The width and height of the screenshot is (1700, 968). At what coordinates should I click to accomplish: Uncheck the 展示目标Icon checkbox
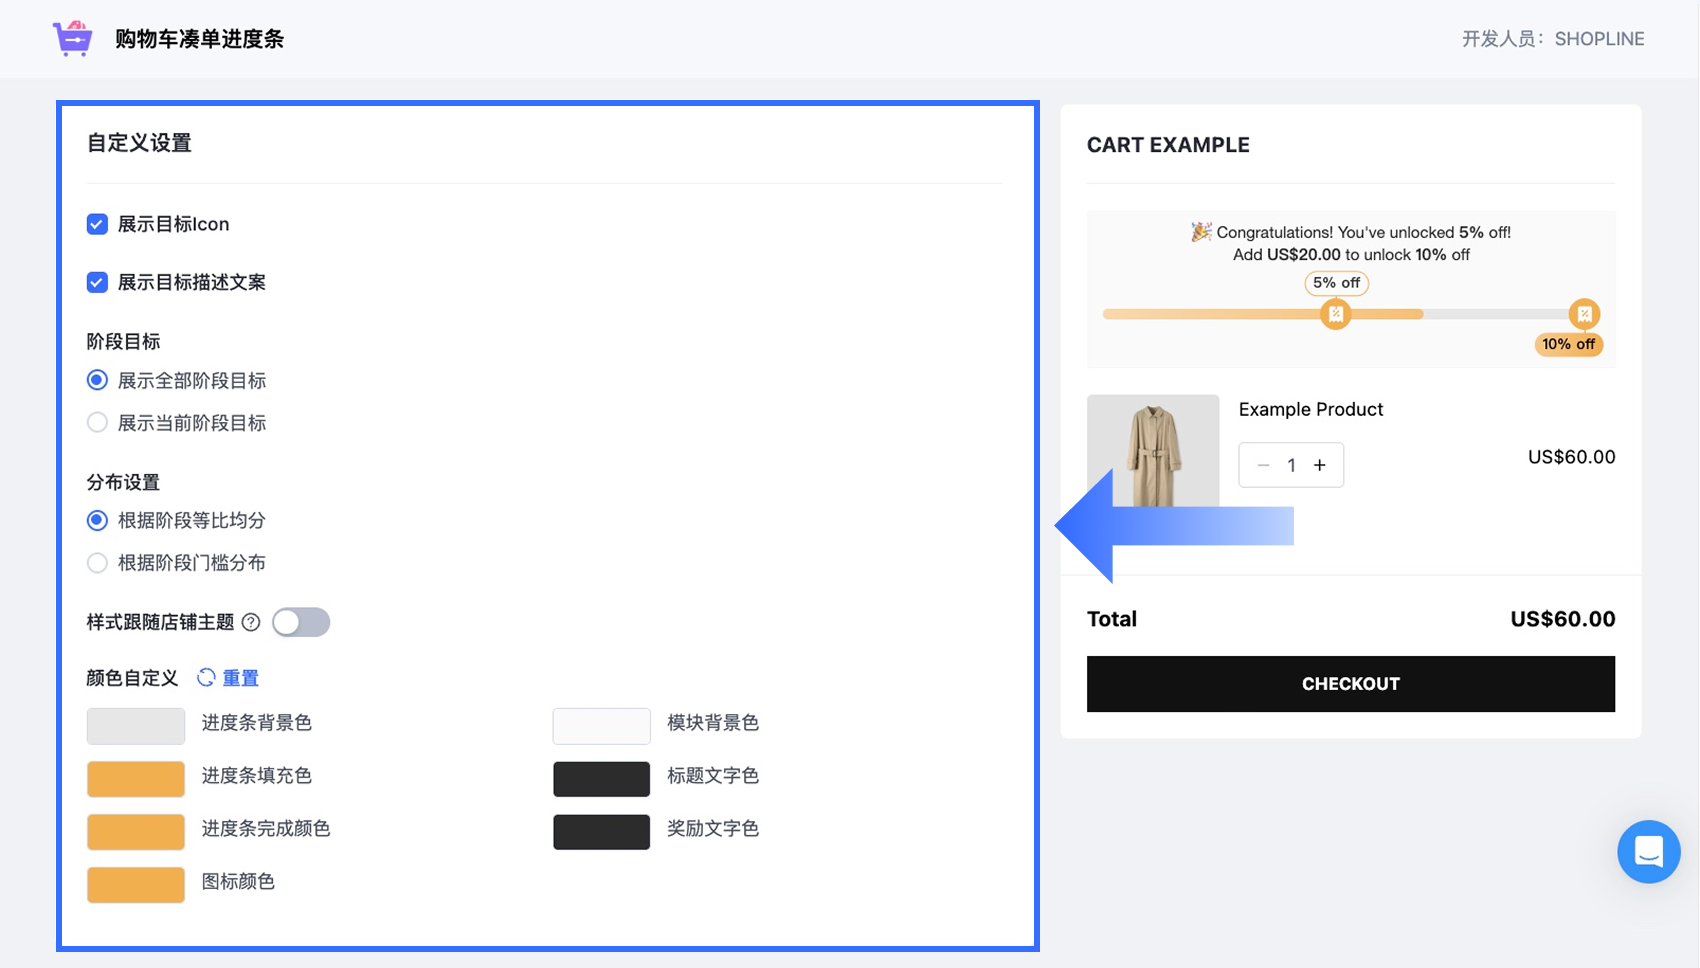point(97,224)
